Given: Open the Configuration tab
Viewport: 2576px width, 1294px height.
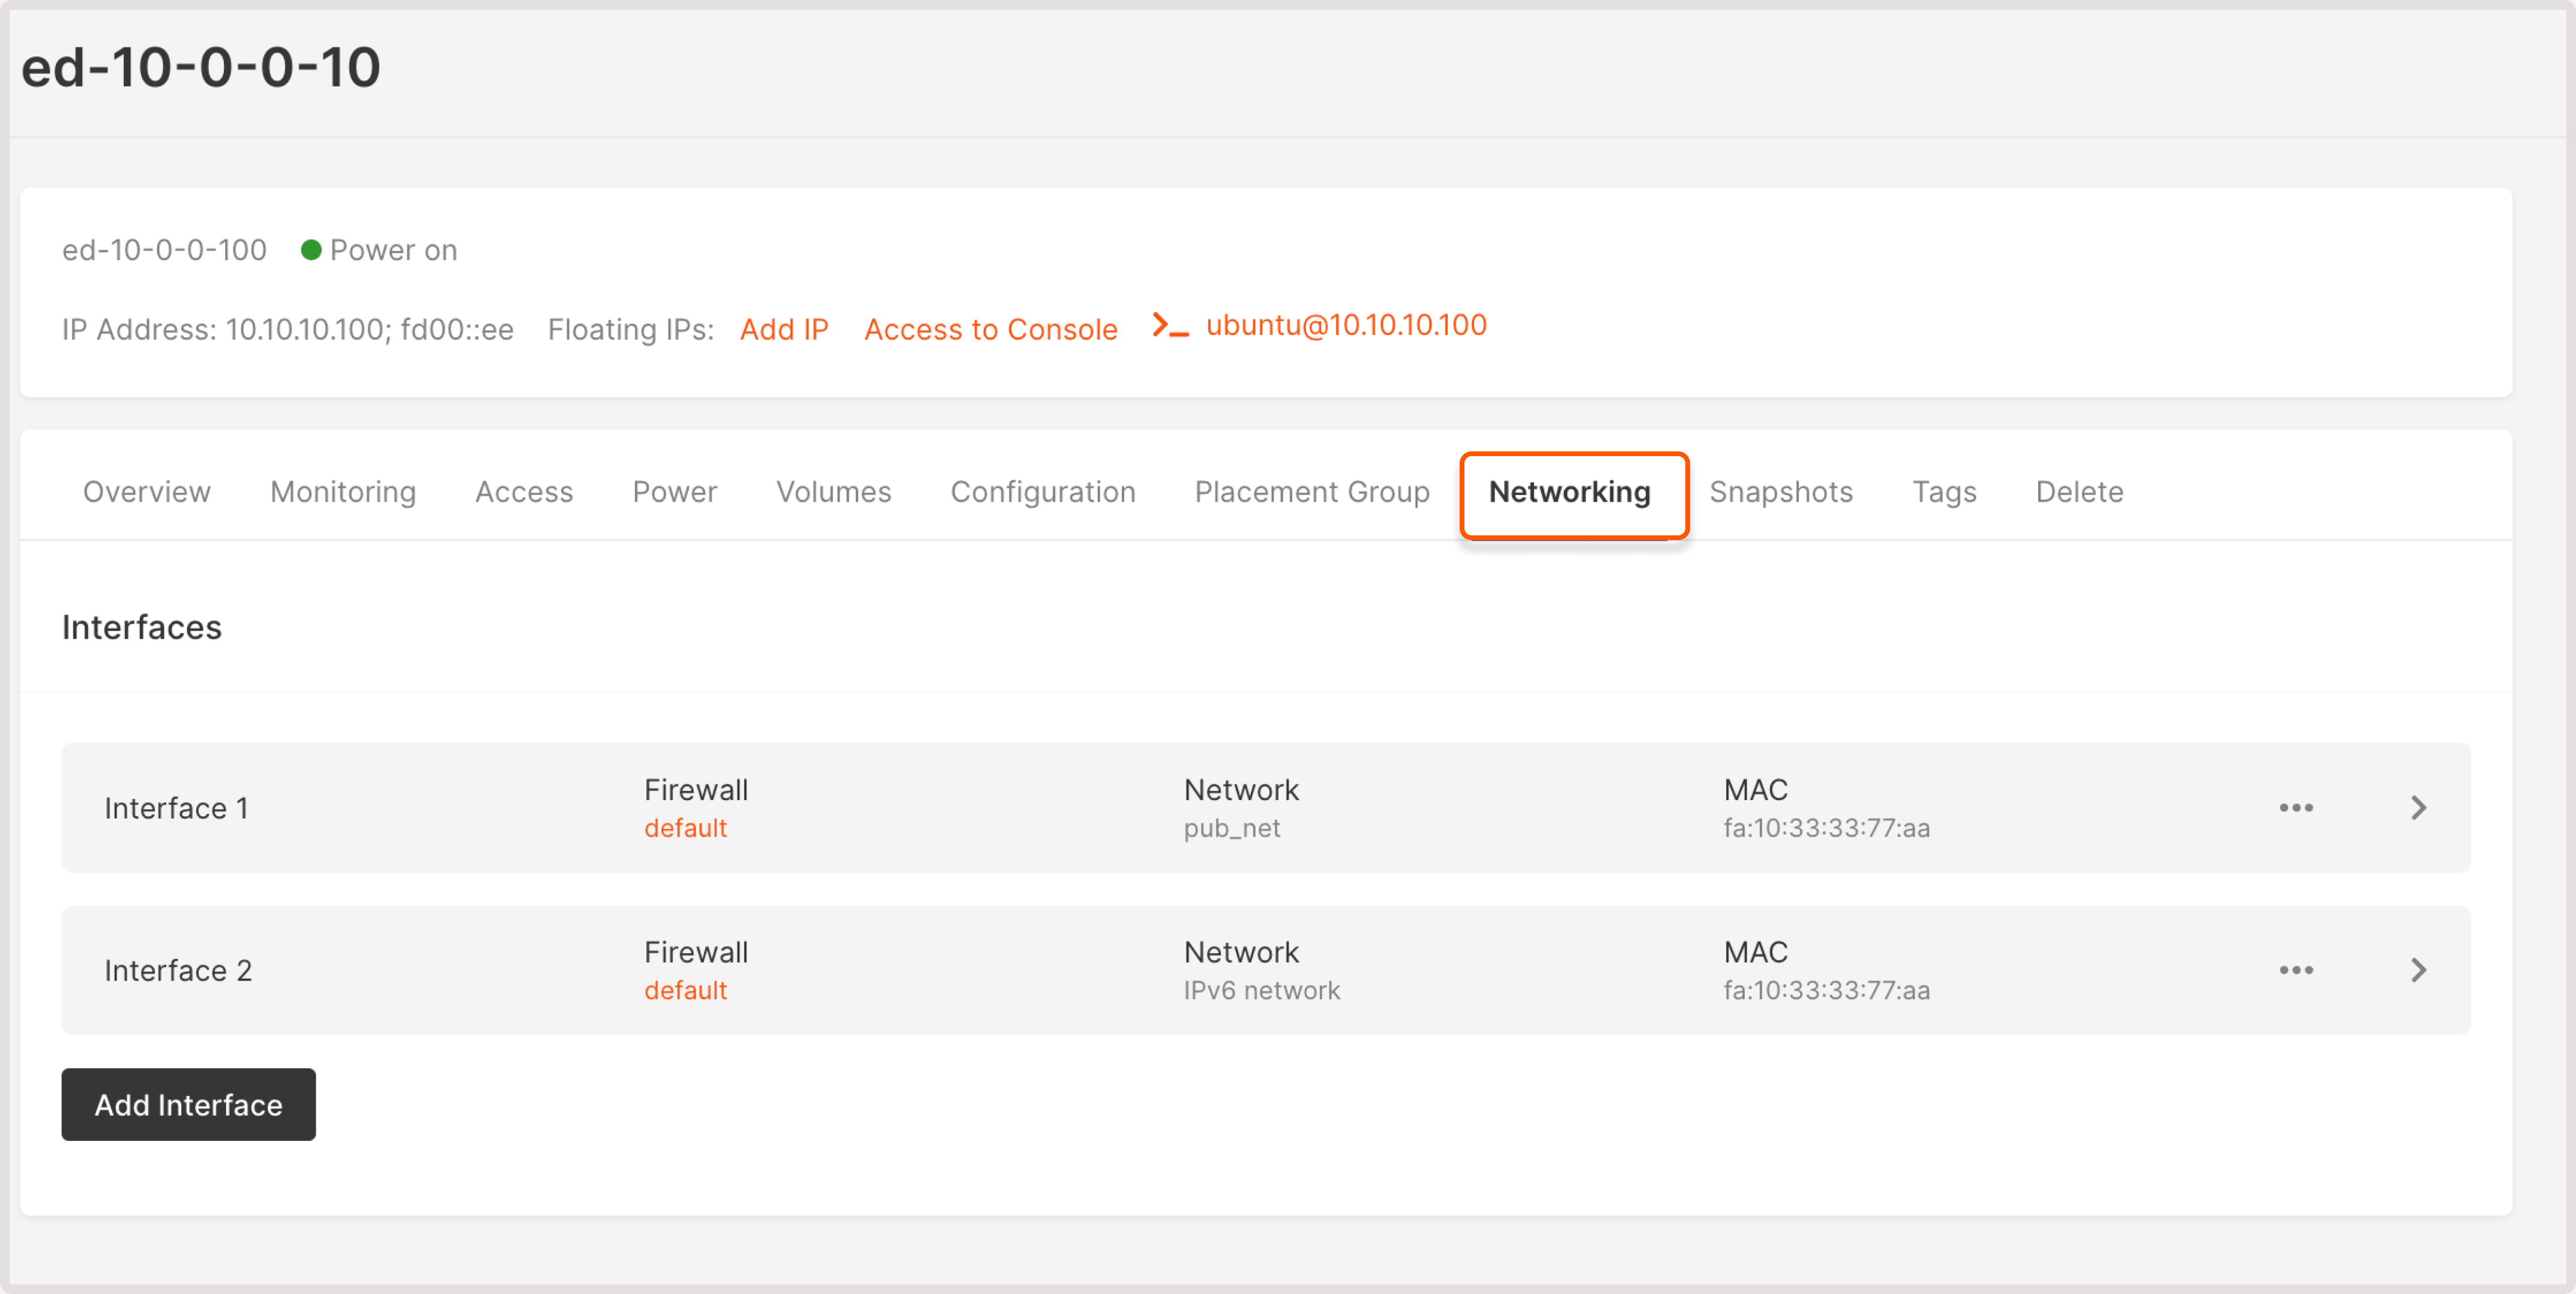Looking at the screenshot, I should click(x=1043, y=491).
